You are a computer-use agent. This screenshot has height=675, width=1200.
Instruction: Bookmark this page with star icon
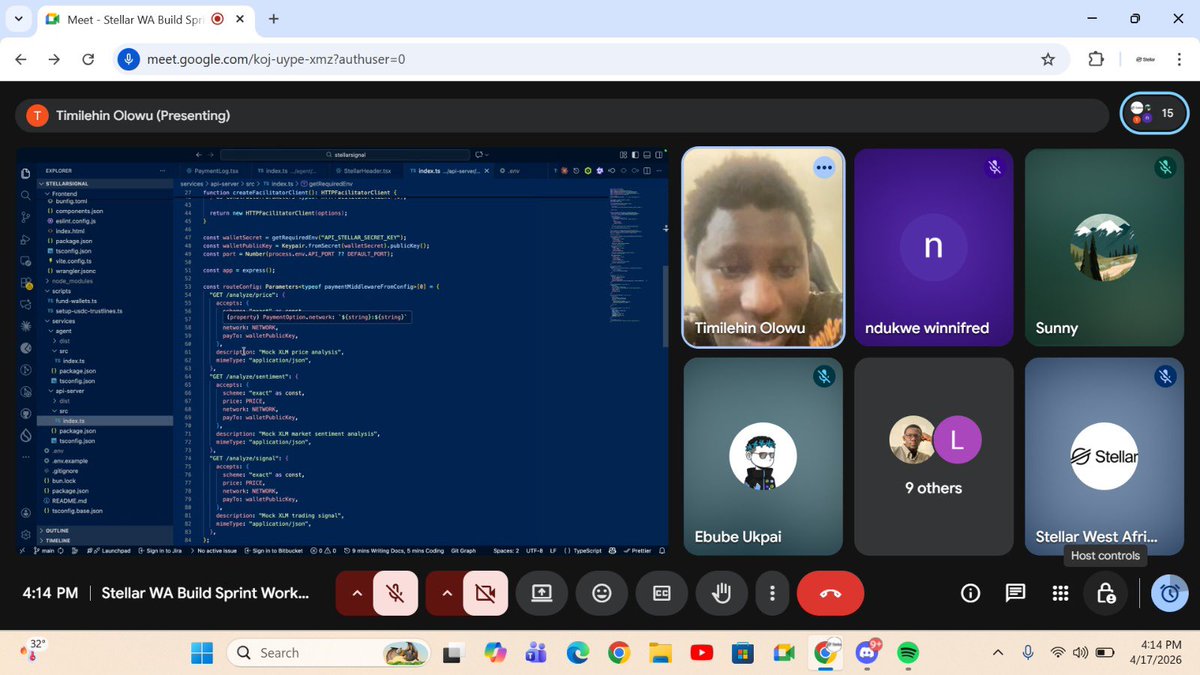click(1048, 59)
